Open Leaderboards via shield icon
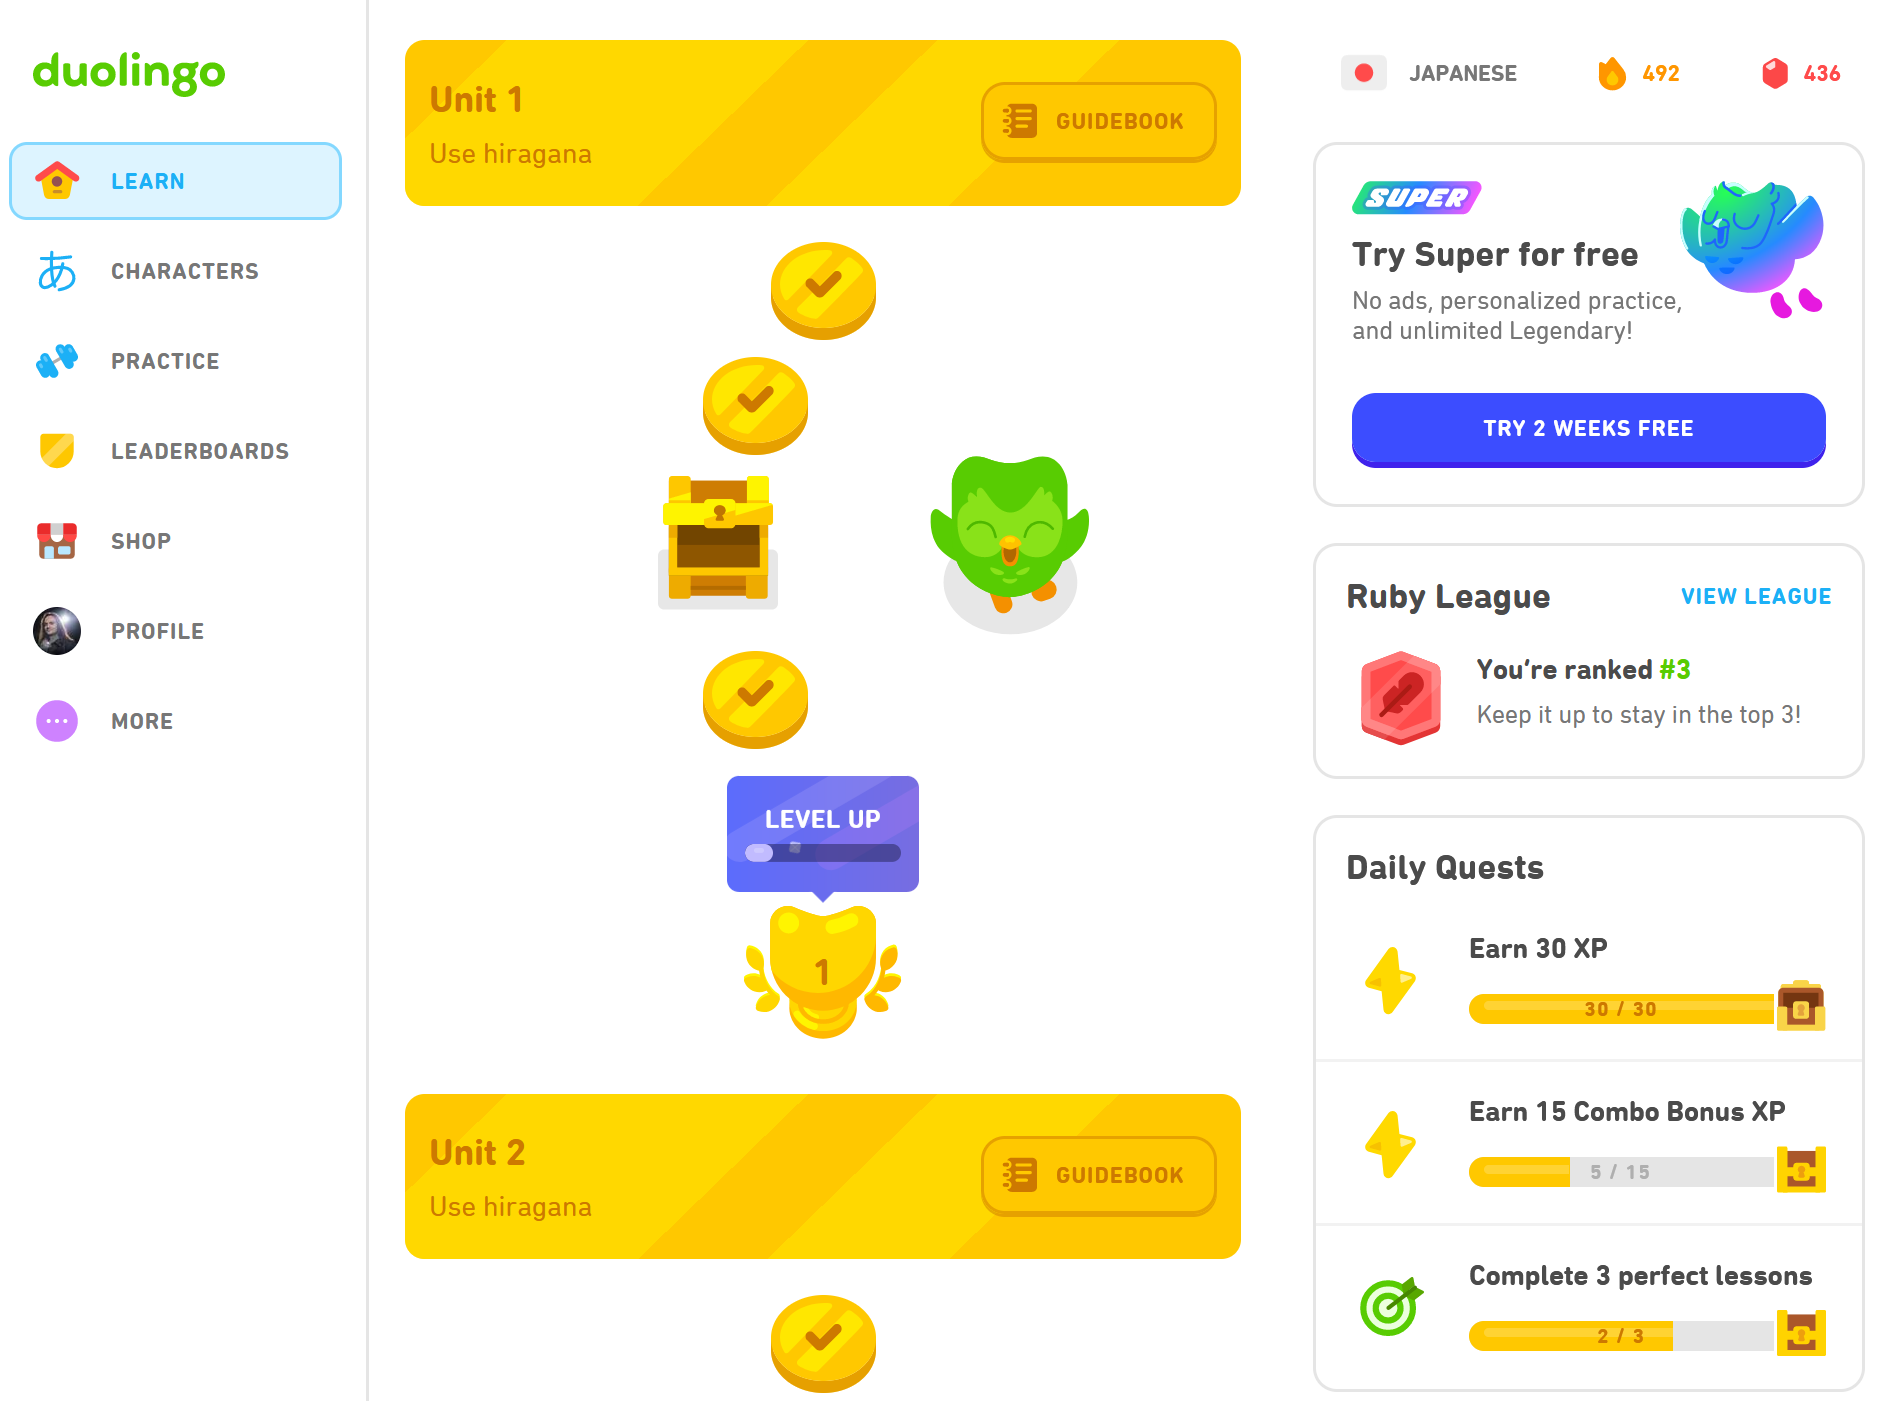The height and width of the screenshot is (1401, 1888). tap(58, 450)
